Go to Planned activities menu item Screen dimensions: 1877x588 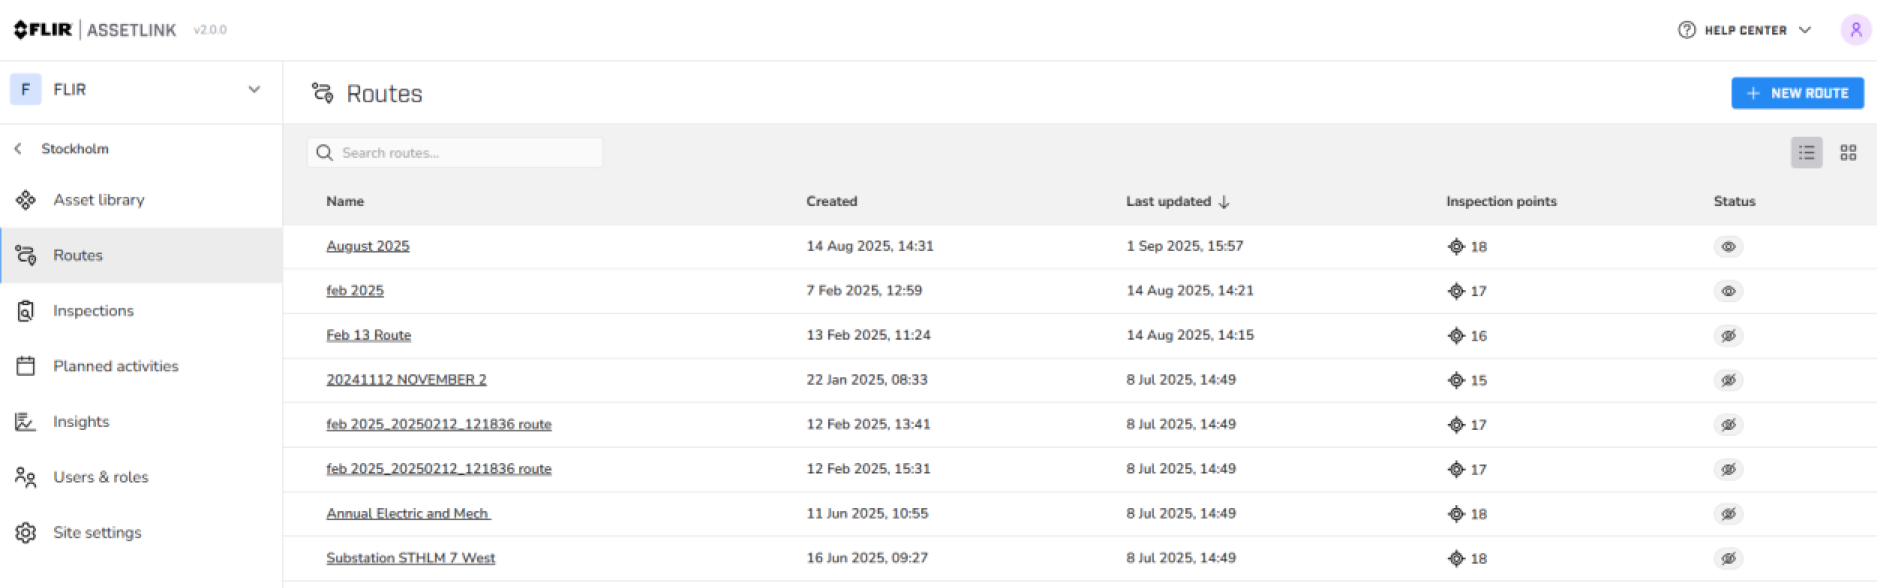[x=115, y=366]
